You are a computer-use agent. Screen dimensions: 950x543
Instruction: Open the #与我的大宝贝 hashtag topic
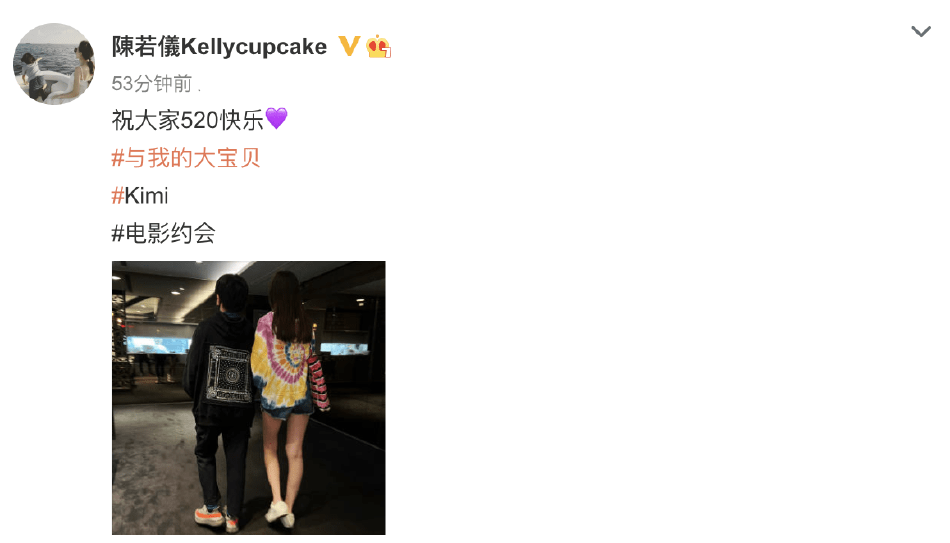(x=186, y=158)
